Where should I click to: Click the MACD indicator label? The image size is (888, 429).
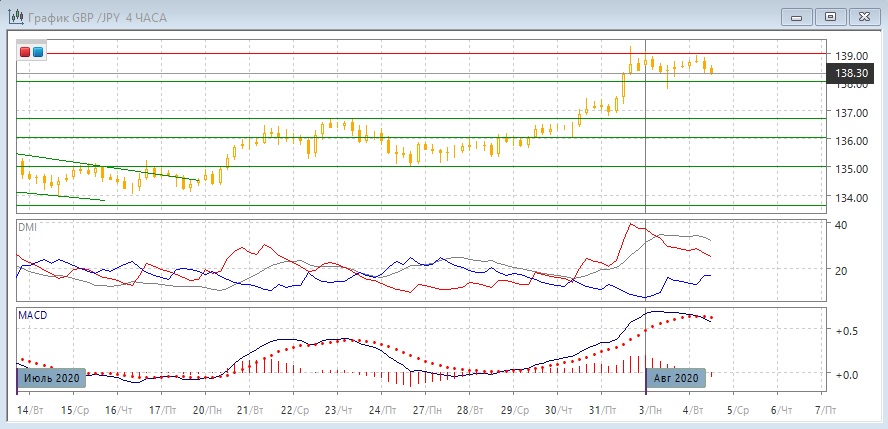point(33,315)
